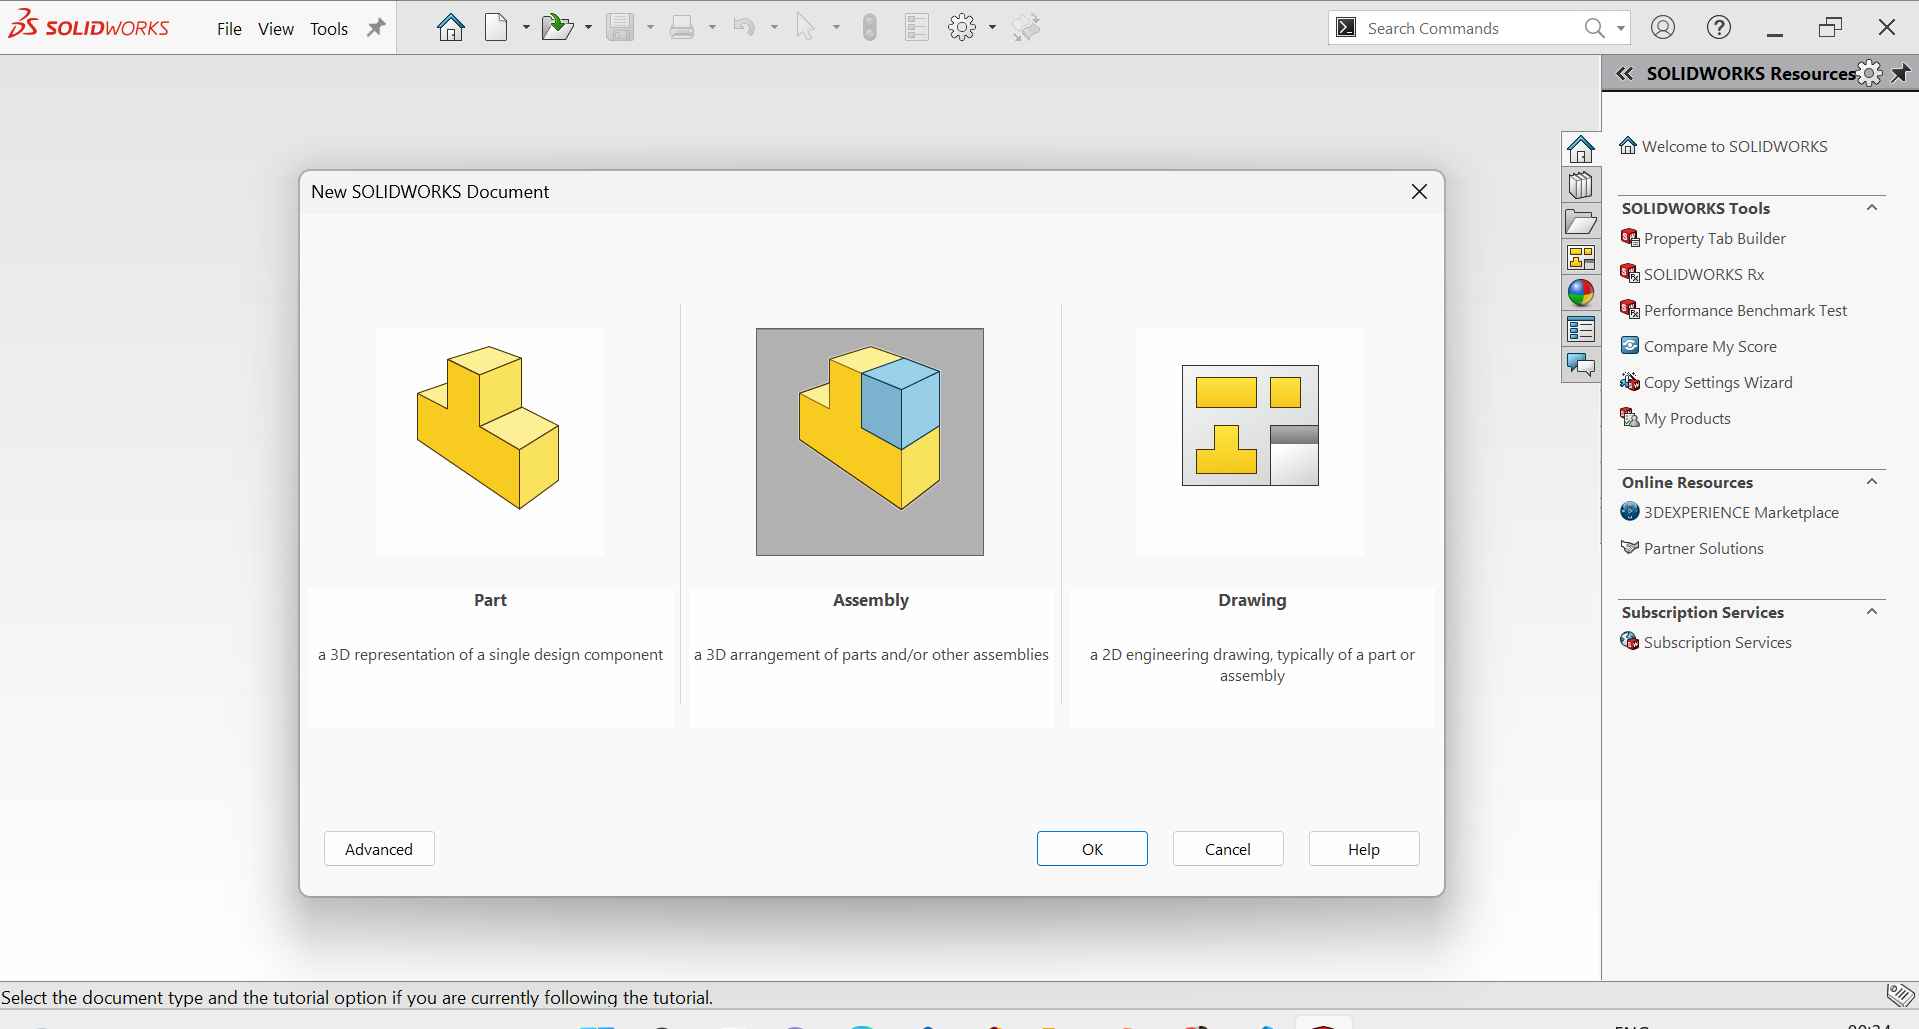The image size is (1919, 1029).
Task: Open the File Explorer task pane tab
Action: pyautogui.click(x=1581, y=221)
